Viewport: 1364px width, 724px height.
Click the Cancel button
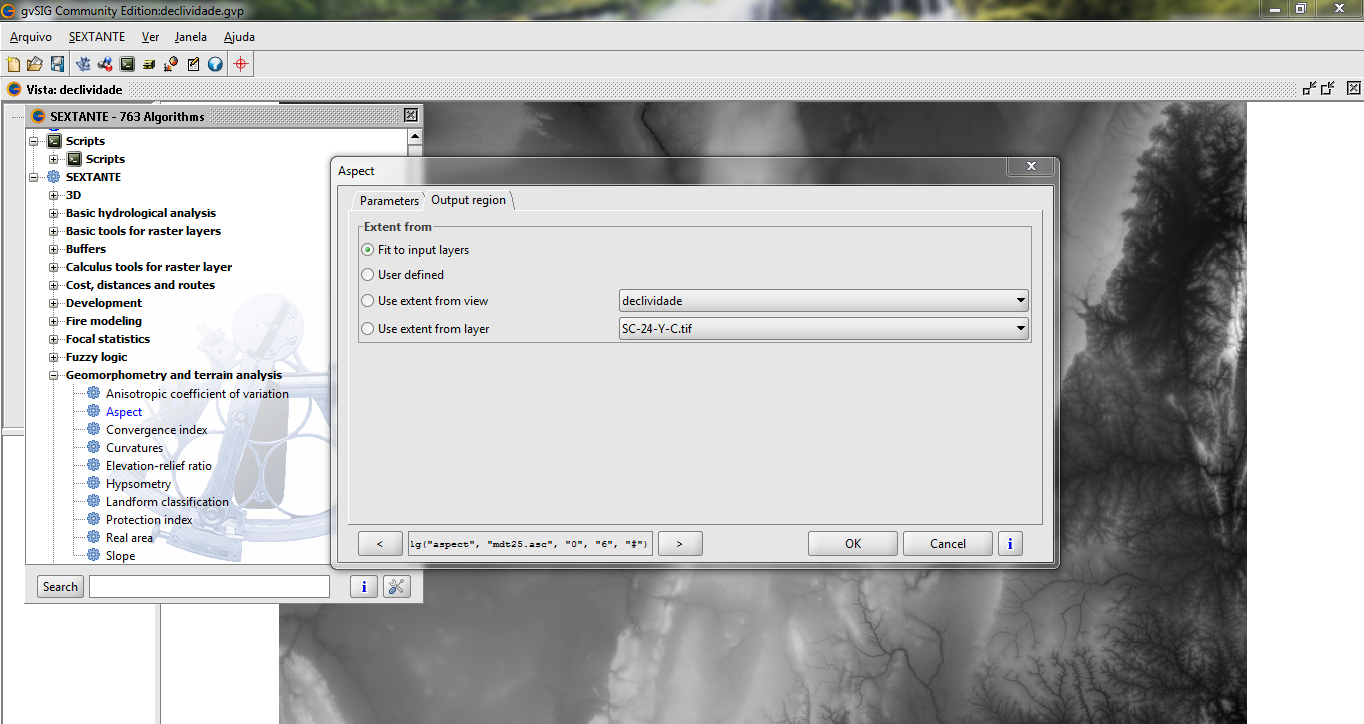(947, 543)
